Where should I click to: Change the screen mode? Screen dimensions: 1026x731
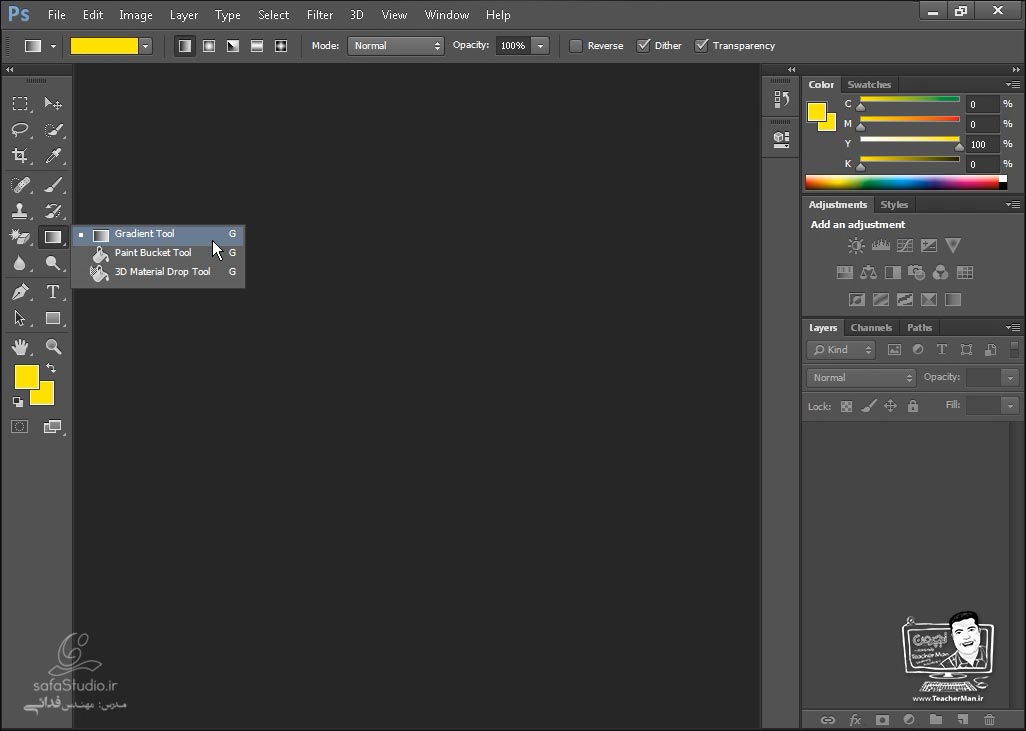53,427
